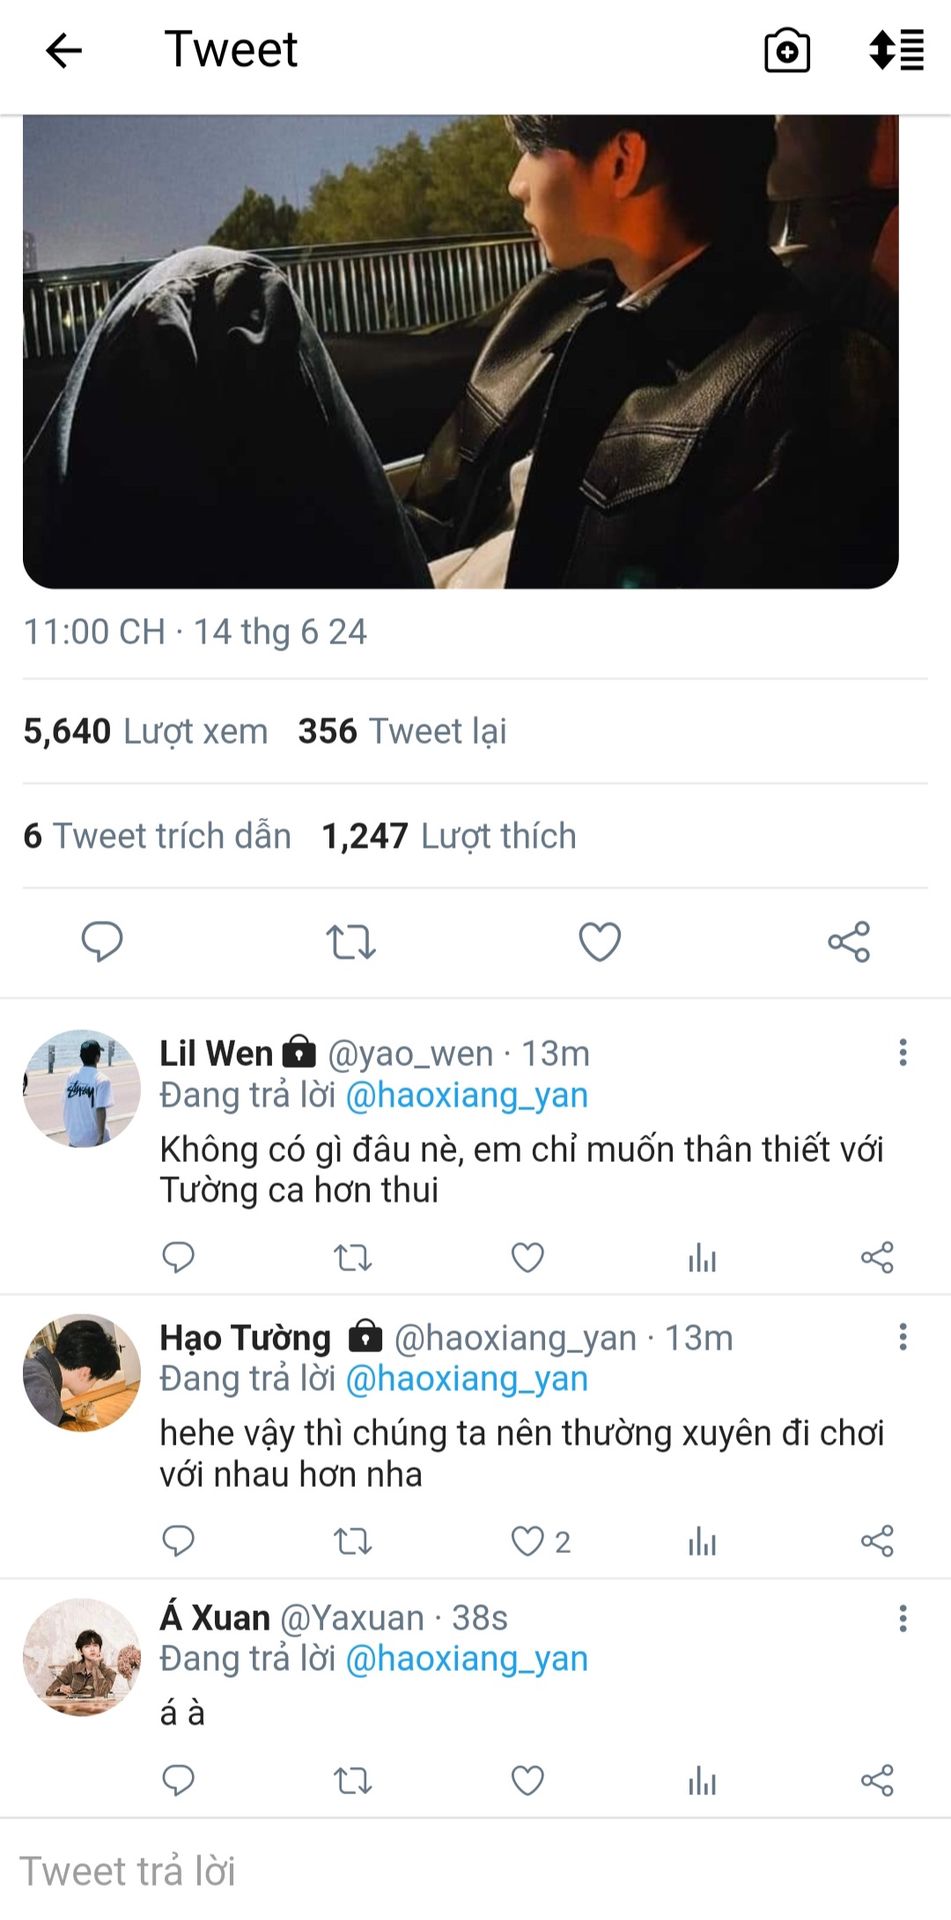951x1920 pixels.
Task: Open more options for Hạo Tường's reply
Action: (903, 1336)
